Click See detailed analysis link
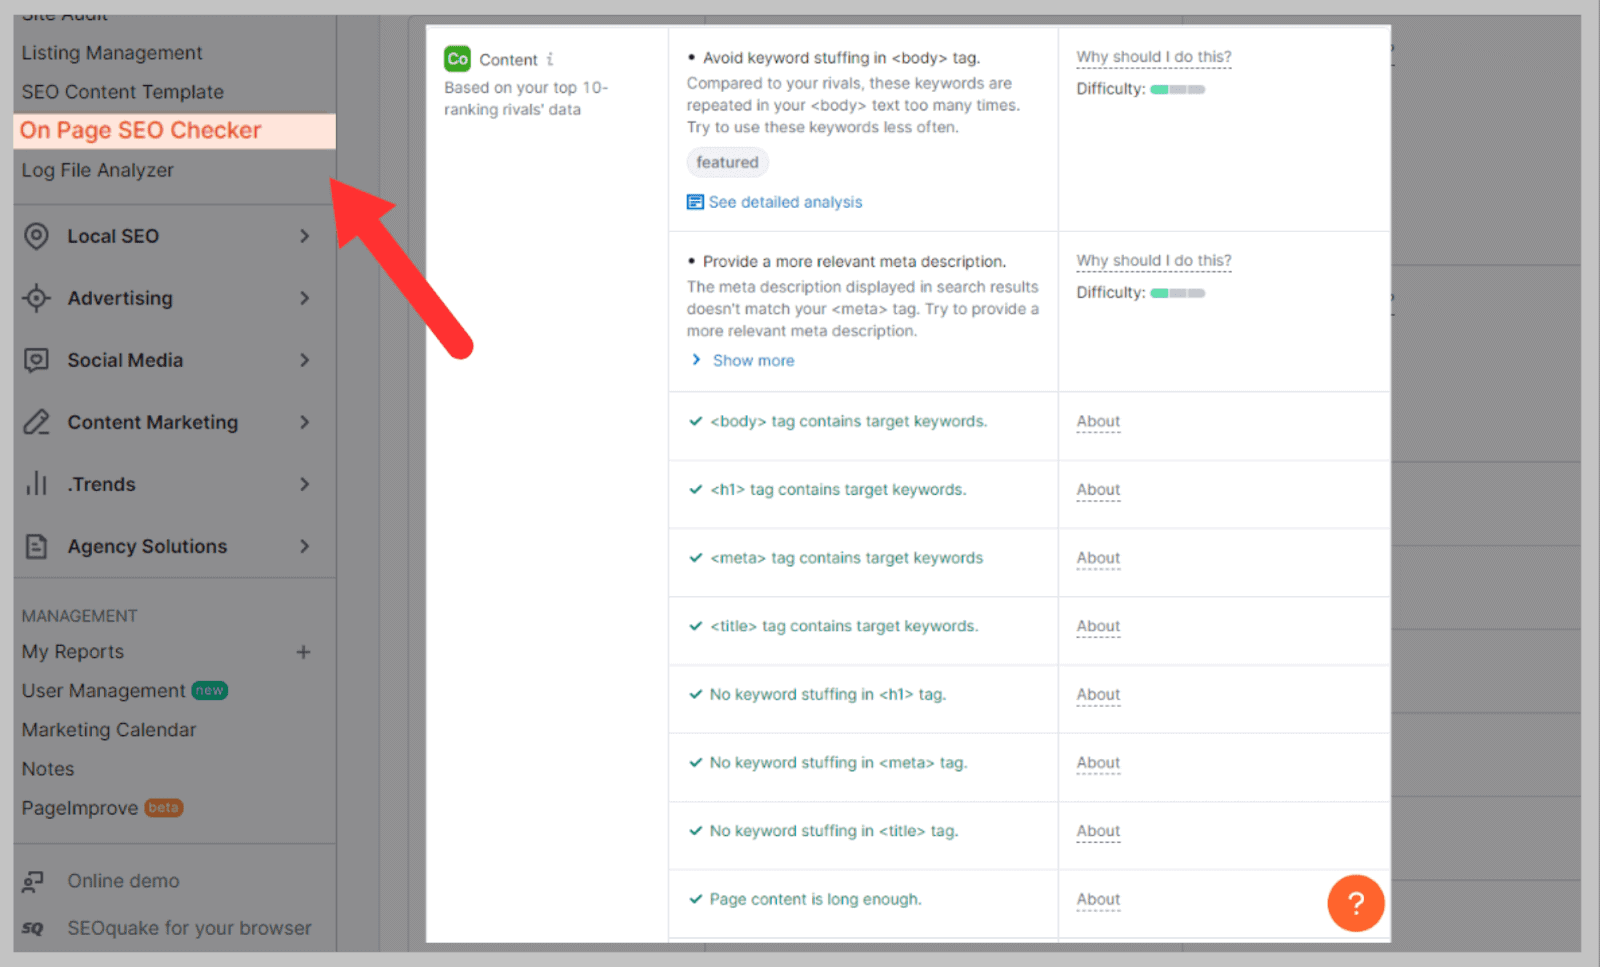 785,202
